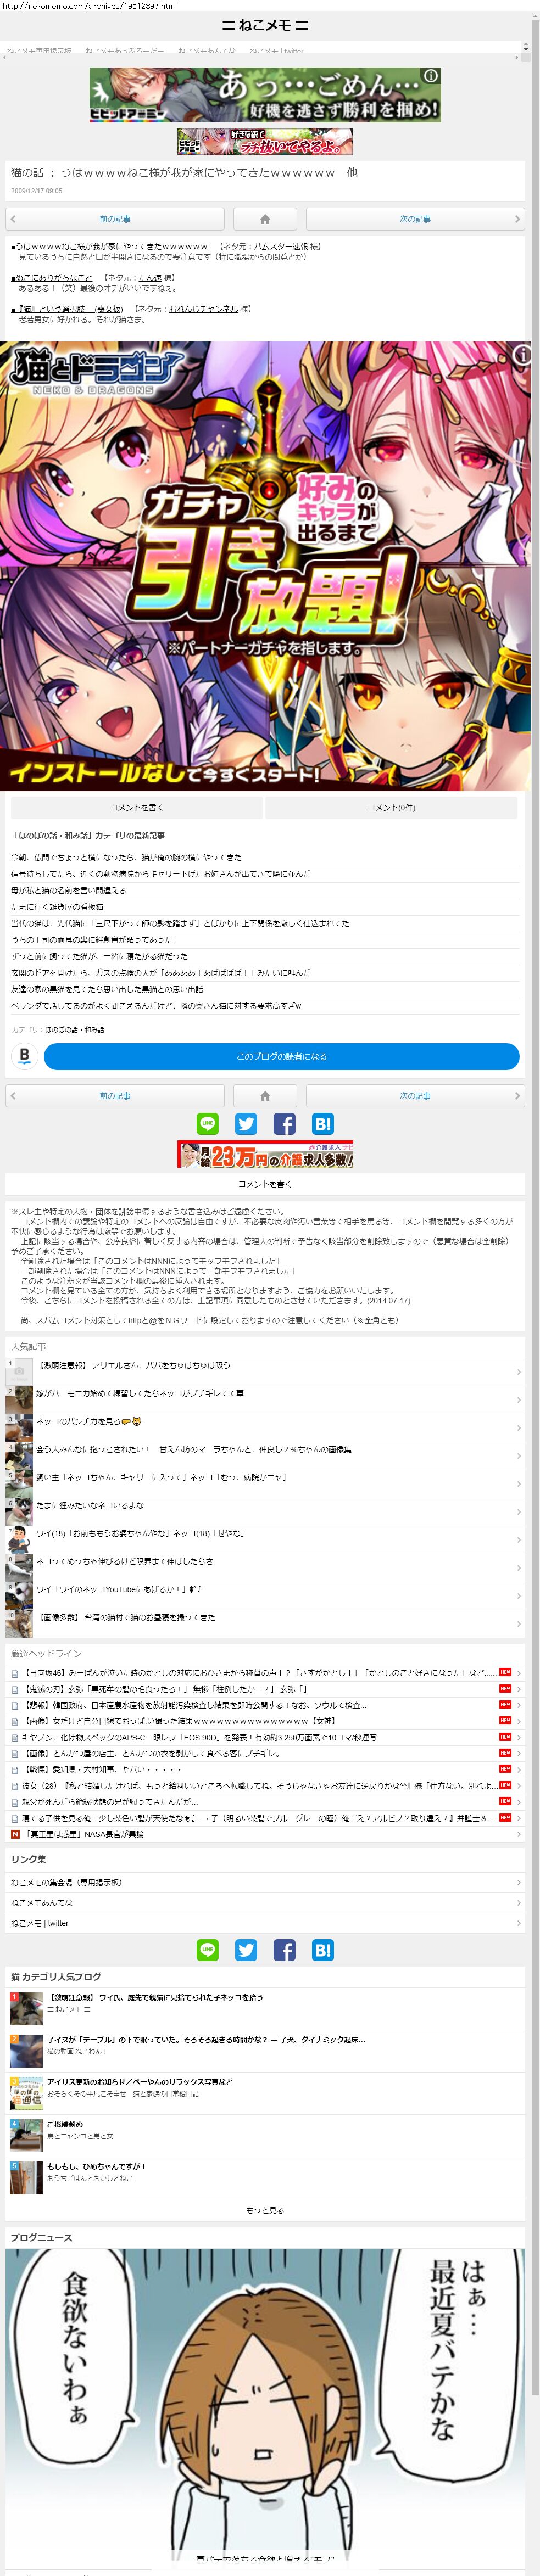Share via Facebook icon above the job ad
Screen dimensions: 540x2576
(x=284, y=1124)
